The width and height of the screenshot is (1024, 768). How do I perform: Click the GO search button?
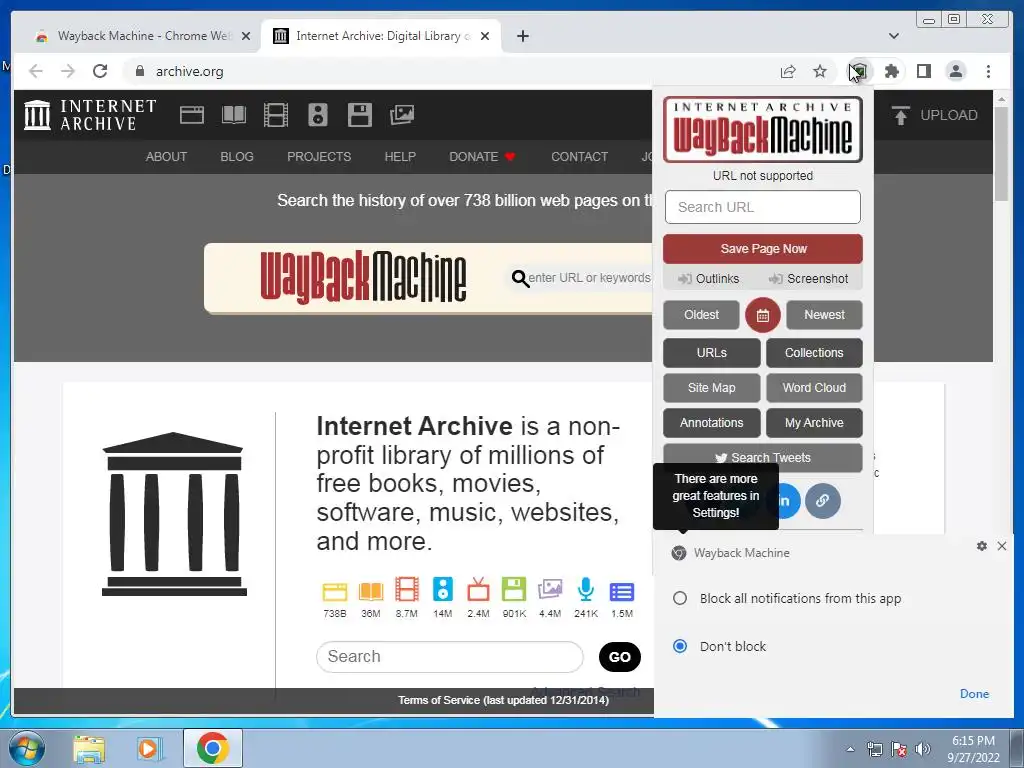[x=620, y=657]
